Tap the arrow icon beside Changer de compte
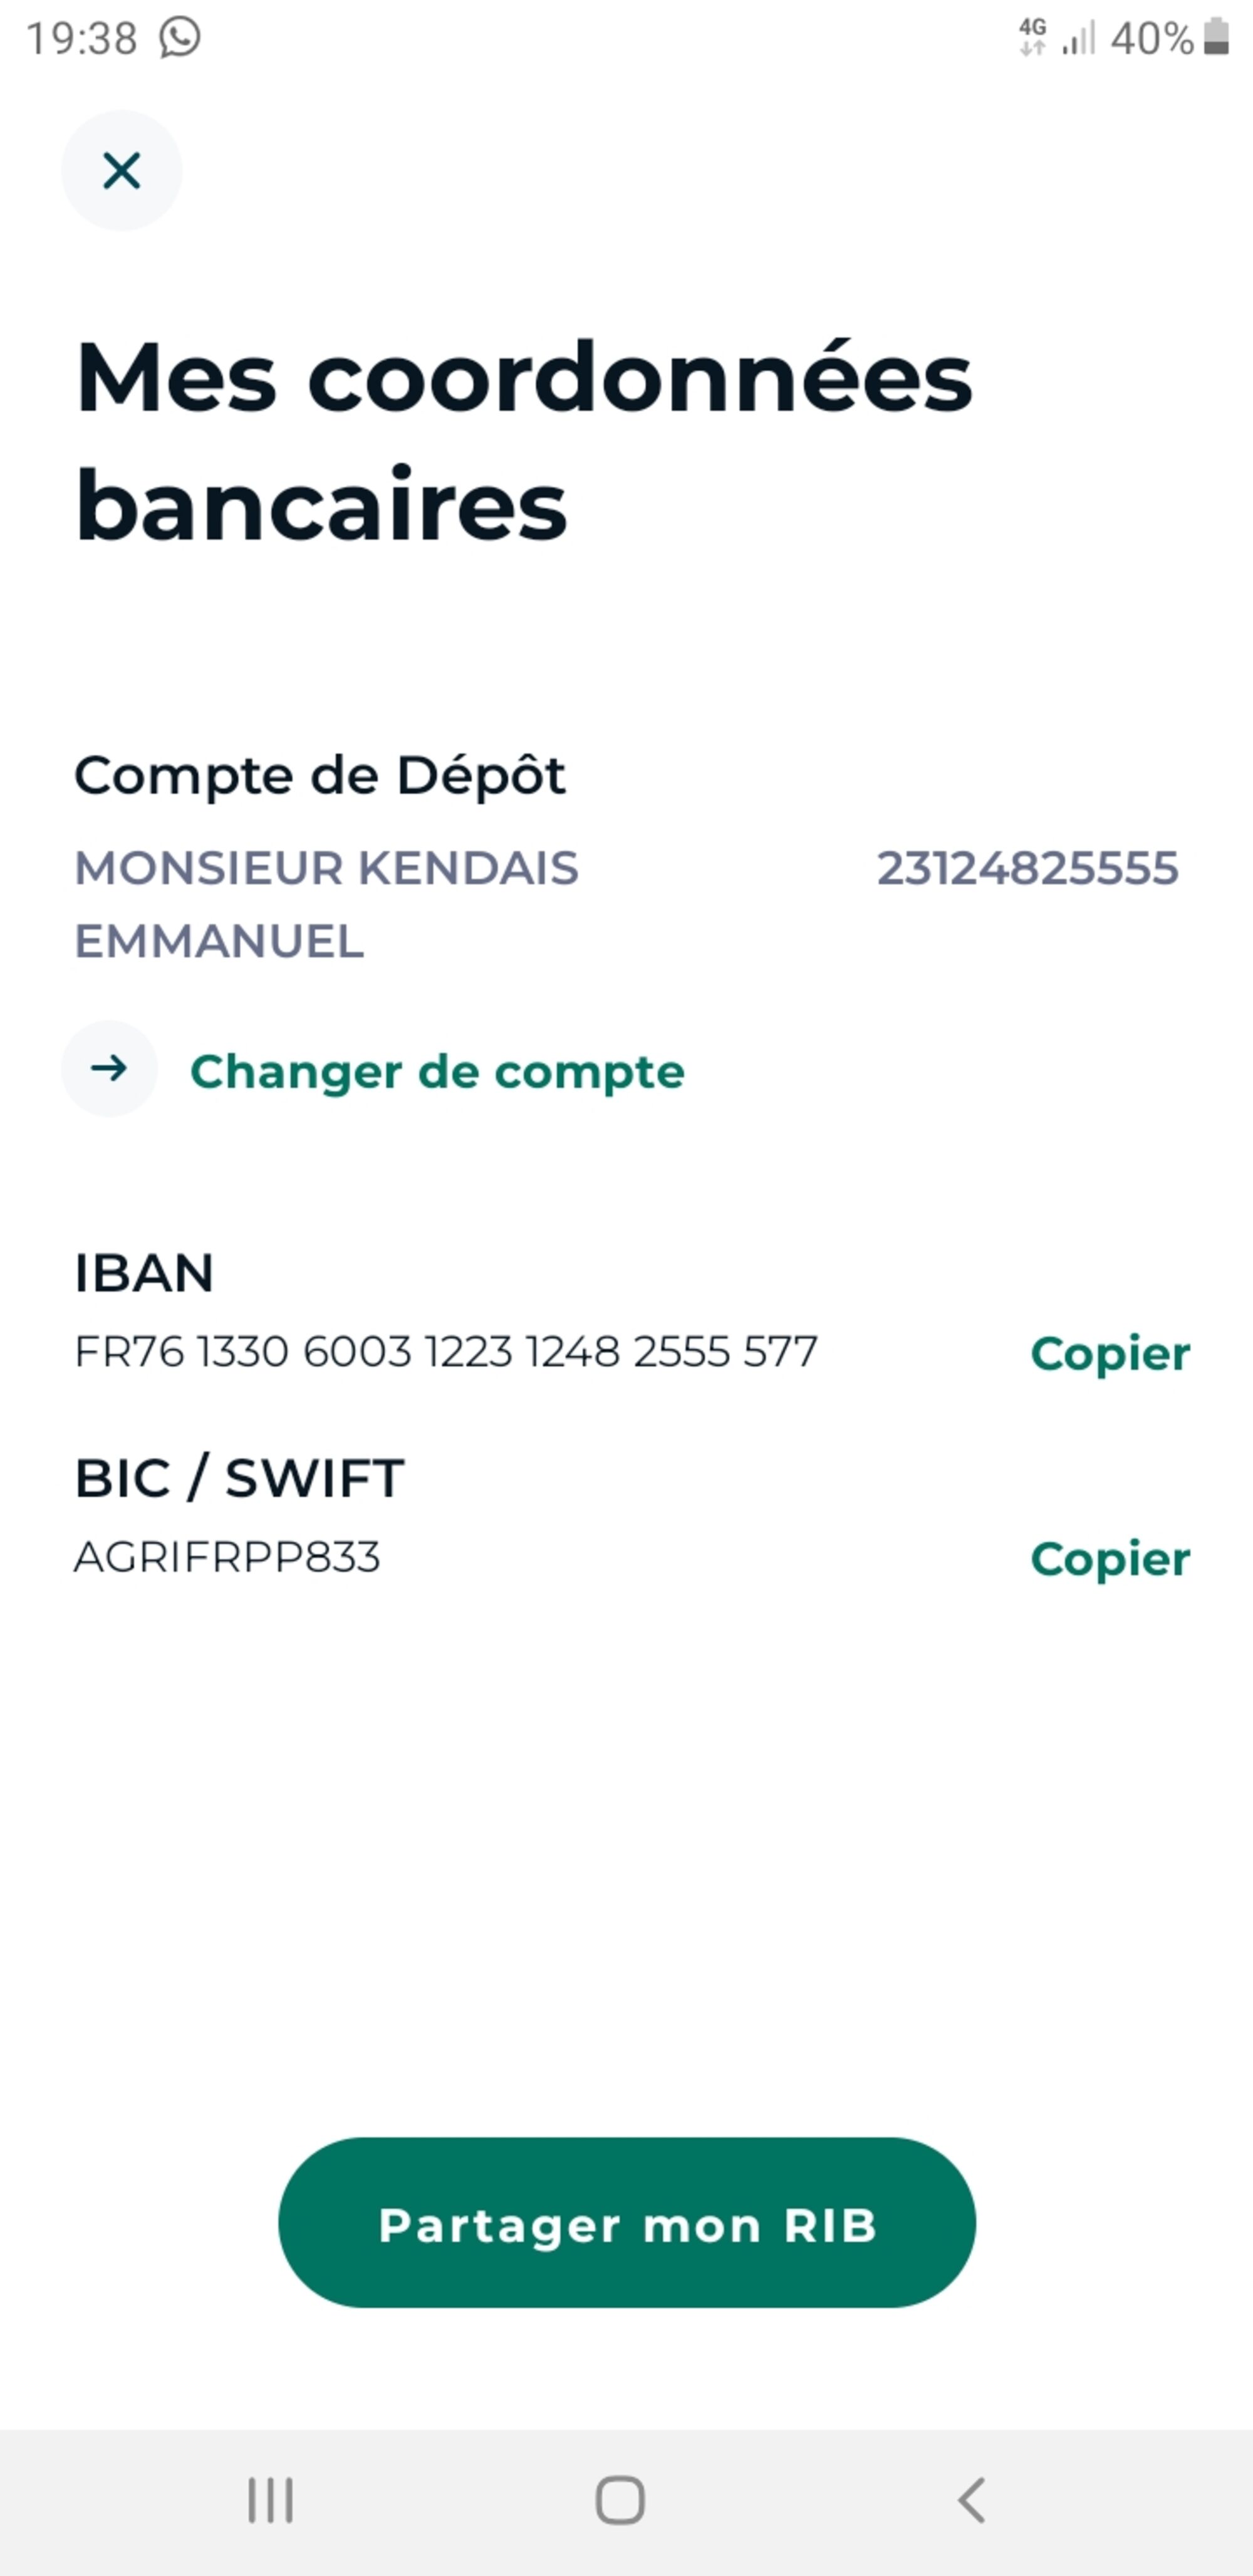Screen dimensions: 1253x2576 (x=110, y=1069)
